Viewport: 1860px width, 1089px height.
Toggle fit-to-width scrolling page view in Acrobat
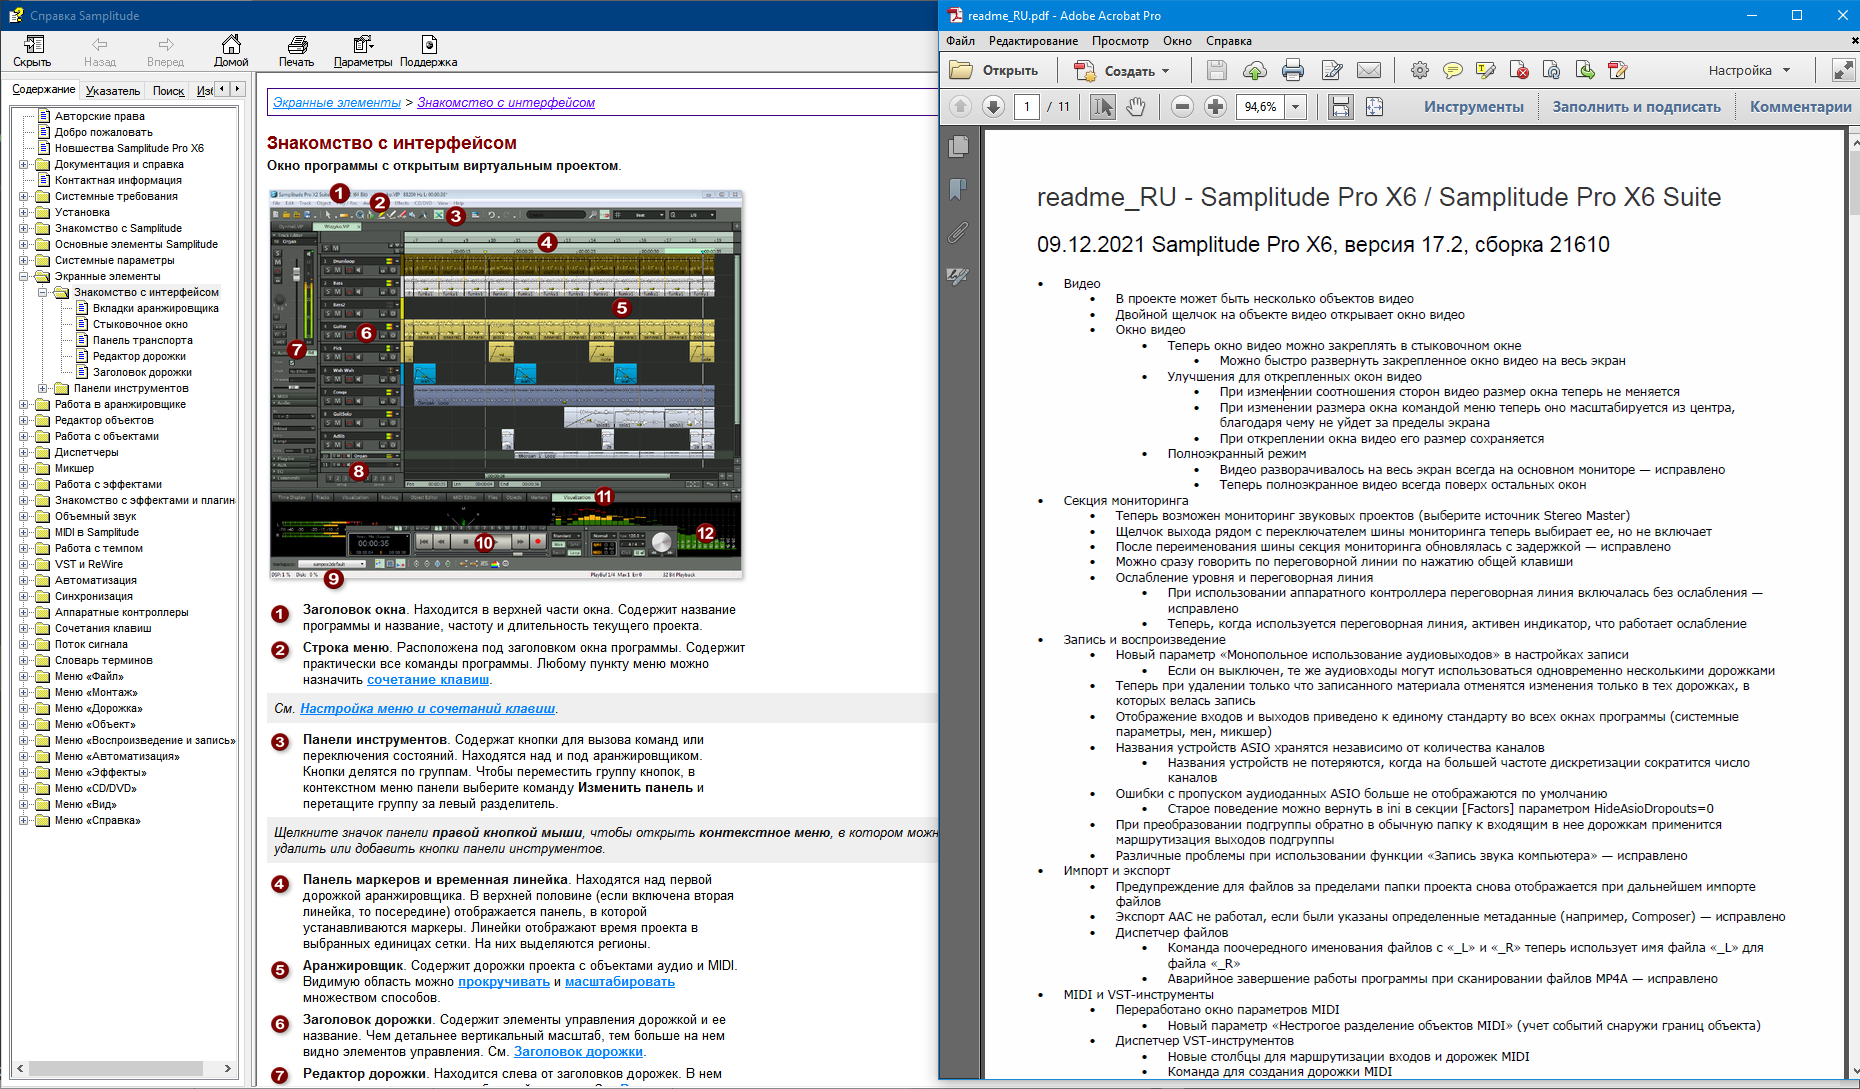coord(1341,107)
